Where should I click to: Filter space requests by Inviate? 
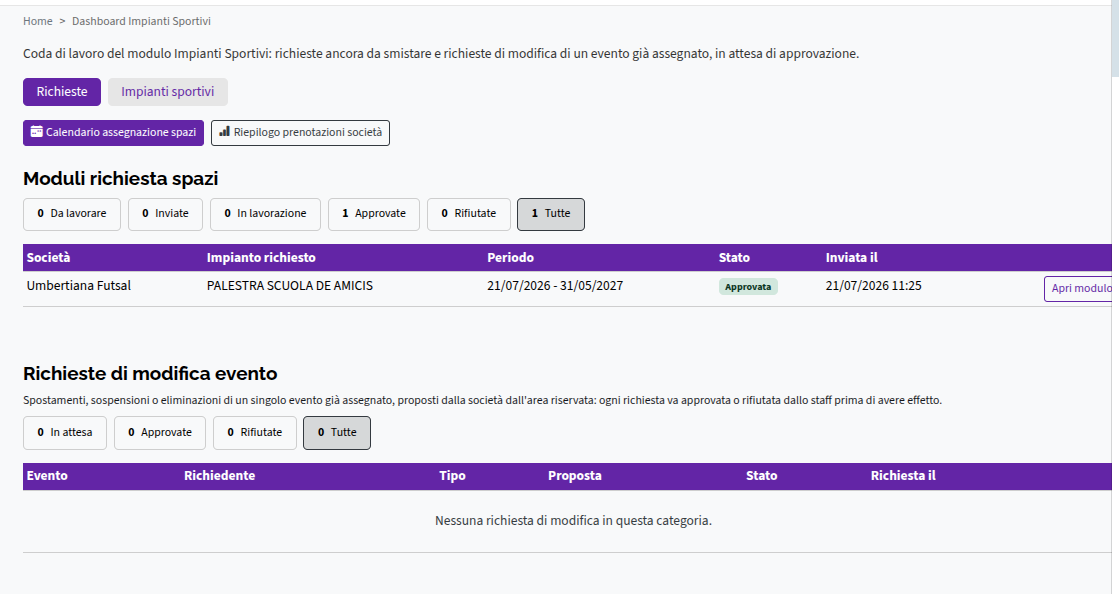(165, 214)
